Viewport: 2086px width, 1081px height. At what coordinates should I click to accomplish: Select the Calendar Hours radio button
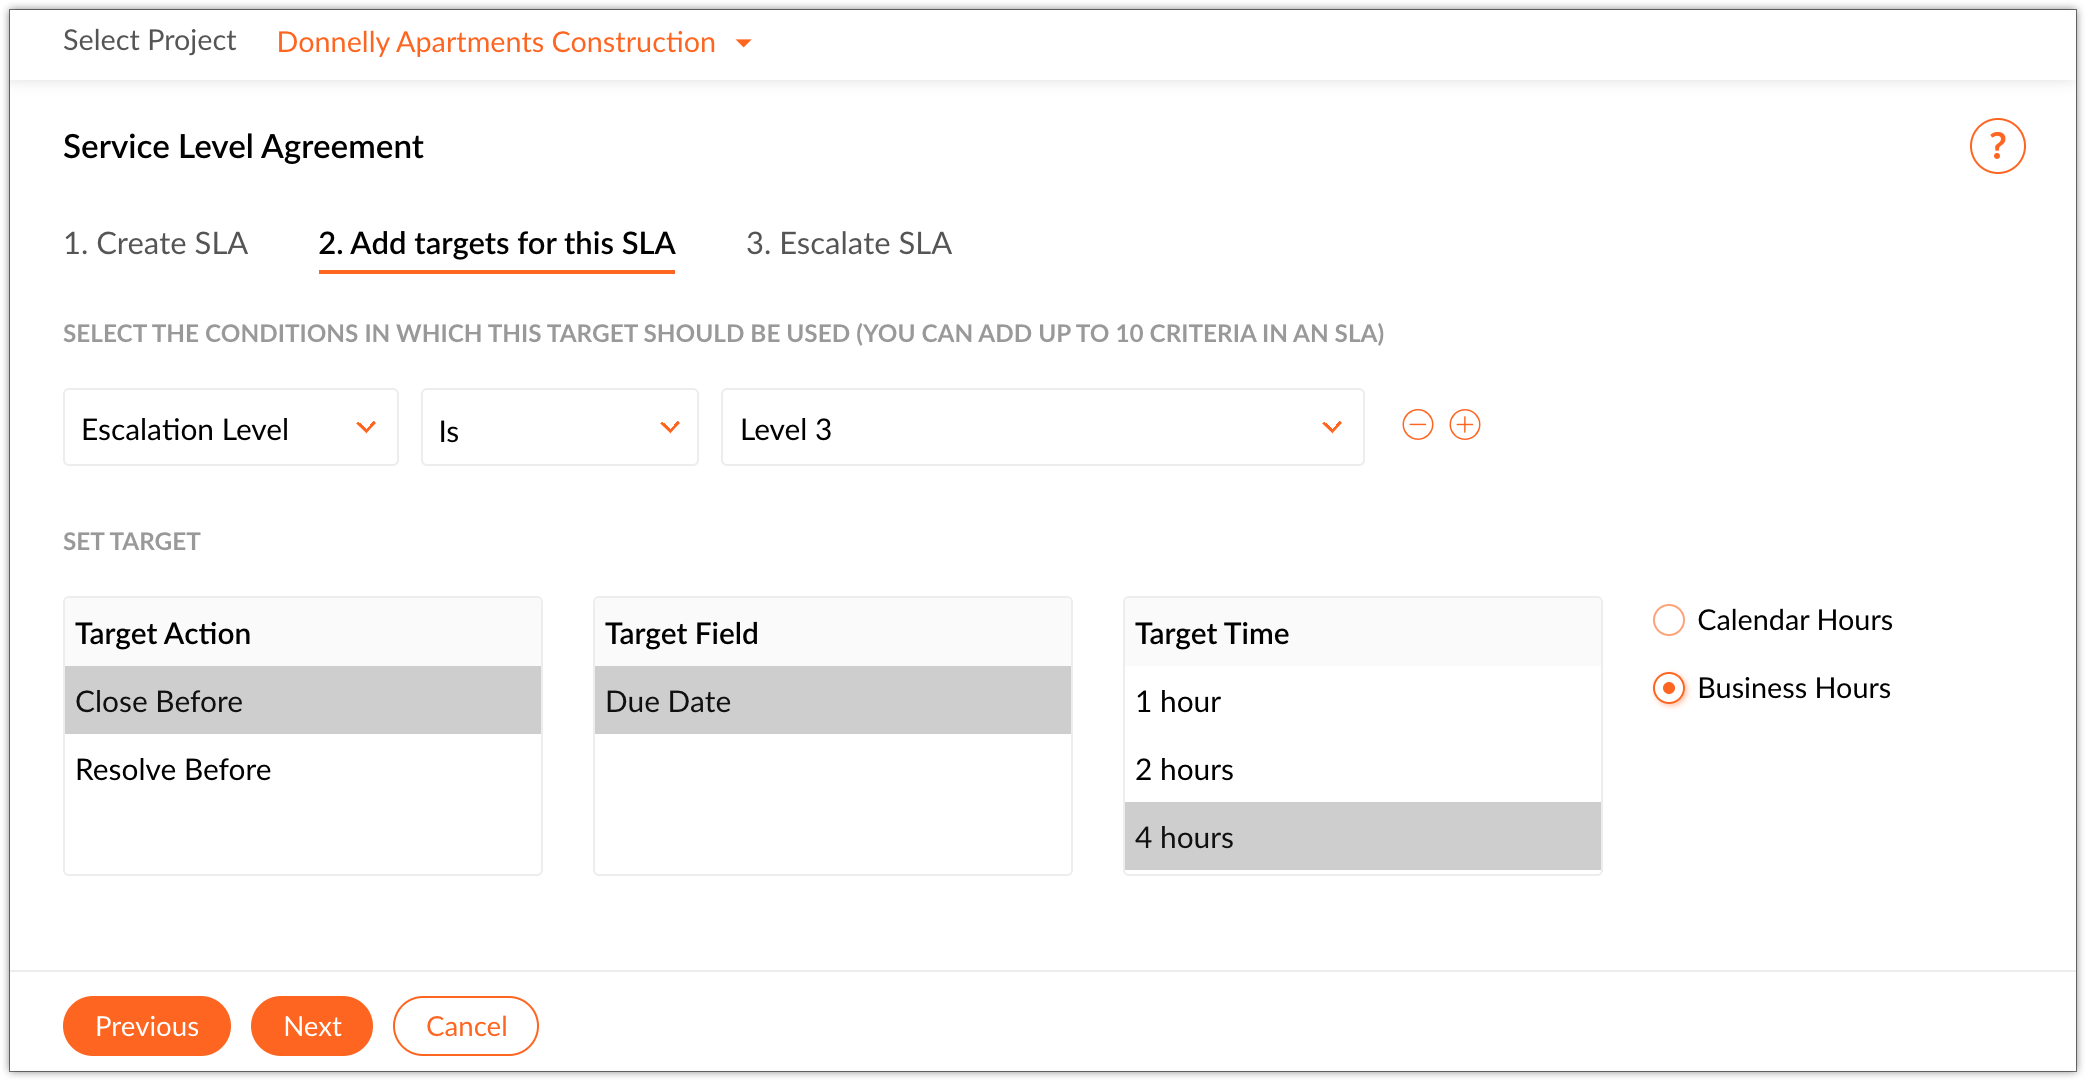point(1669,620)
